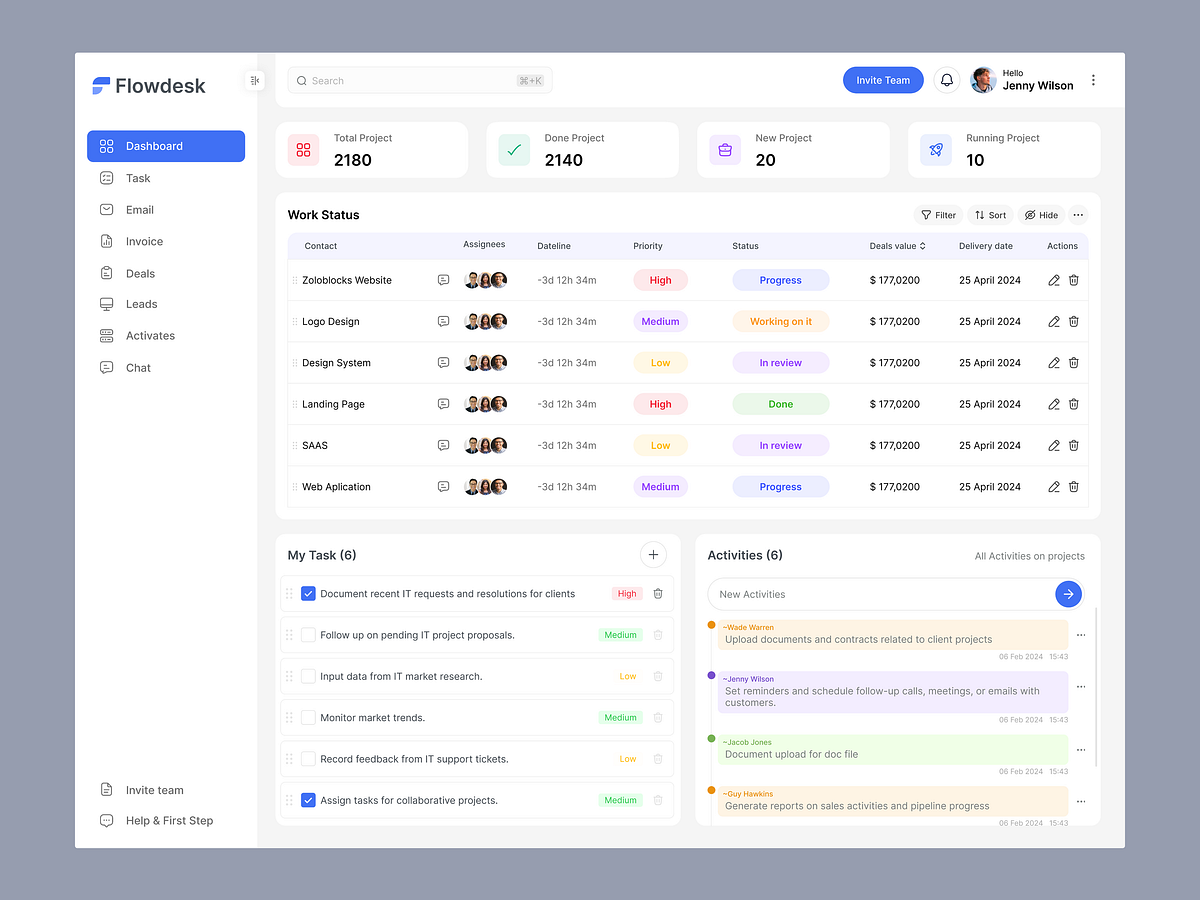1200x900 pixels.
Task: Change Zoloblocks Website Progress status
Action: pos(781,280)
